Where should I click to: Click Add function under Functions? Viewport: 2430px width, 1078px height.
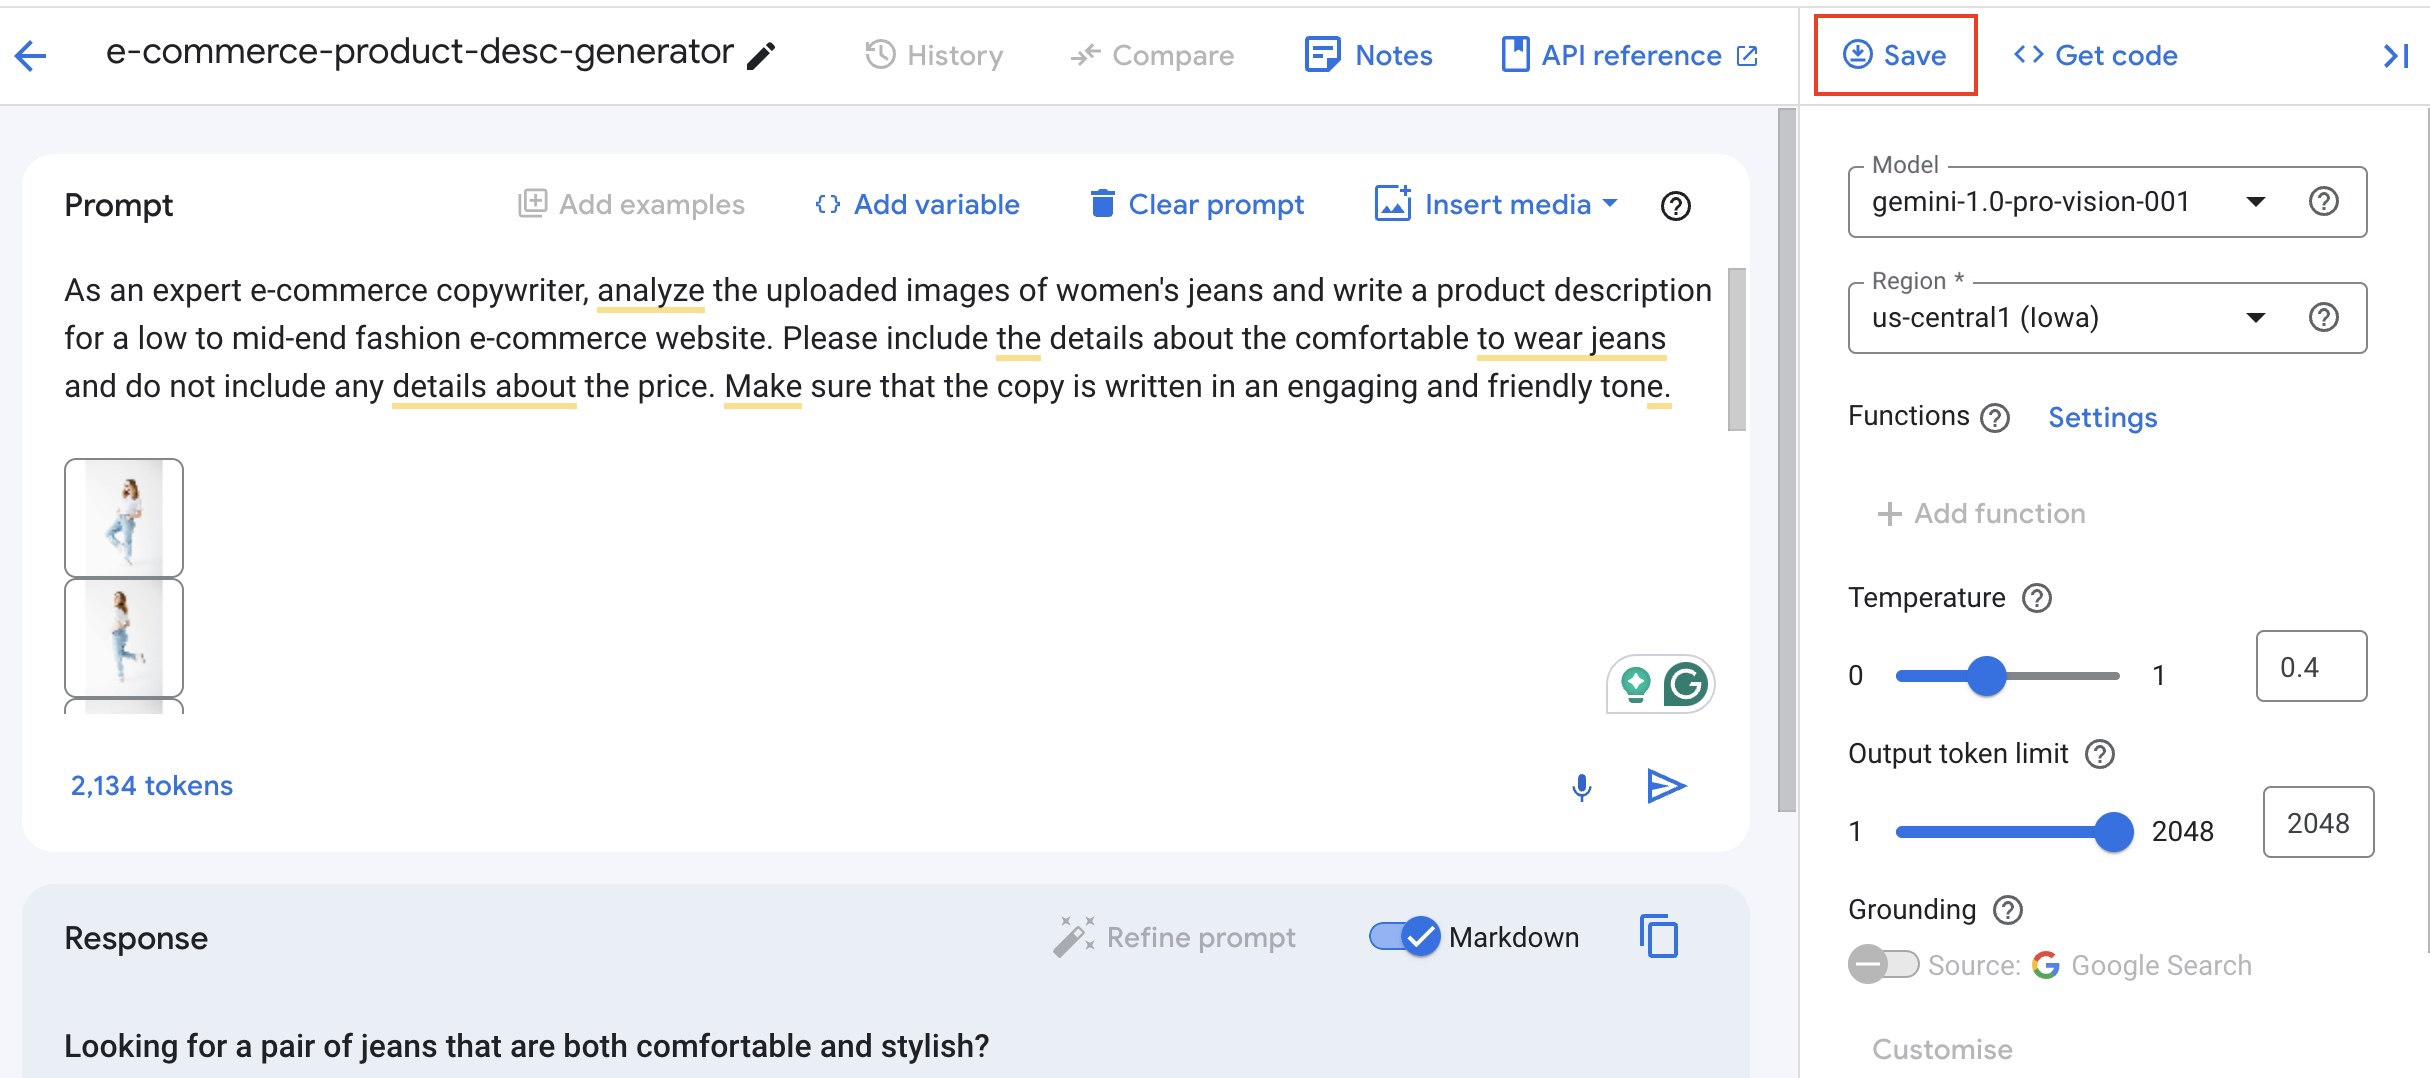tap(1980, 513)
